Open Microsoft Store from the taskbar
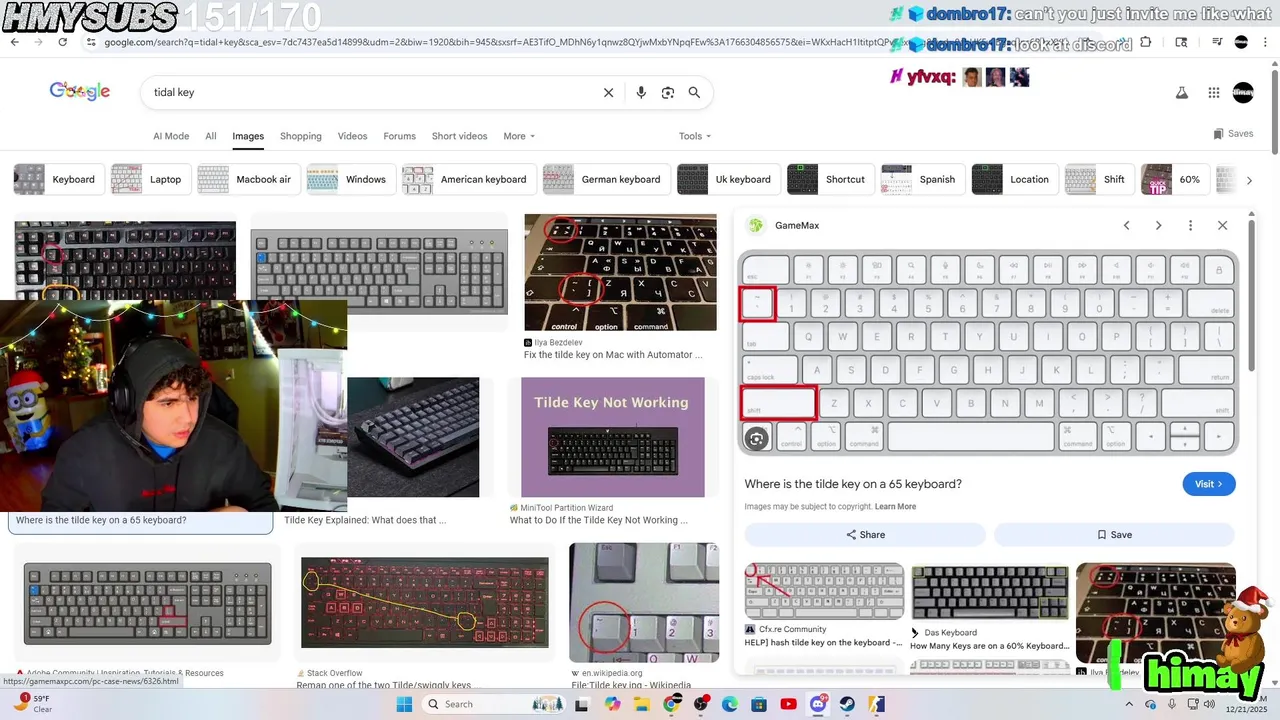 (x=759, y=704)
